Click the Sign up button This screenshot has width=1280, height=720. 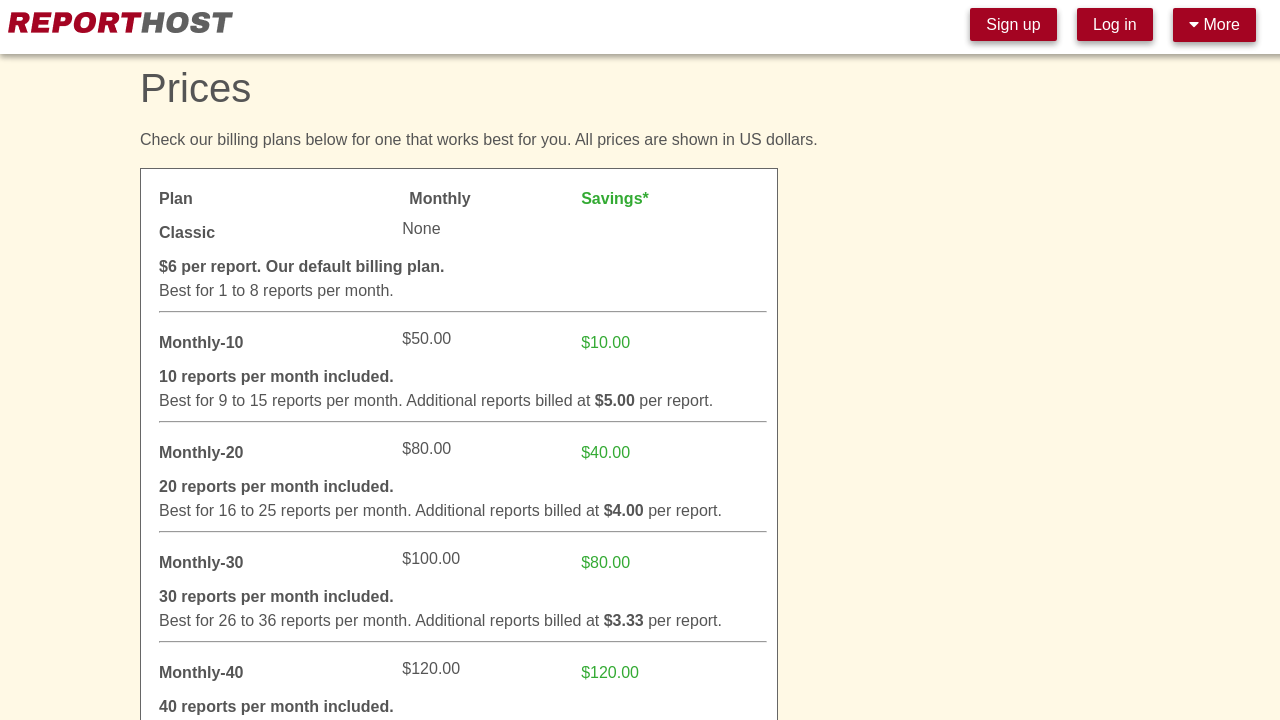pyautogui.click(x=1013, y=25)
